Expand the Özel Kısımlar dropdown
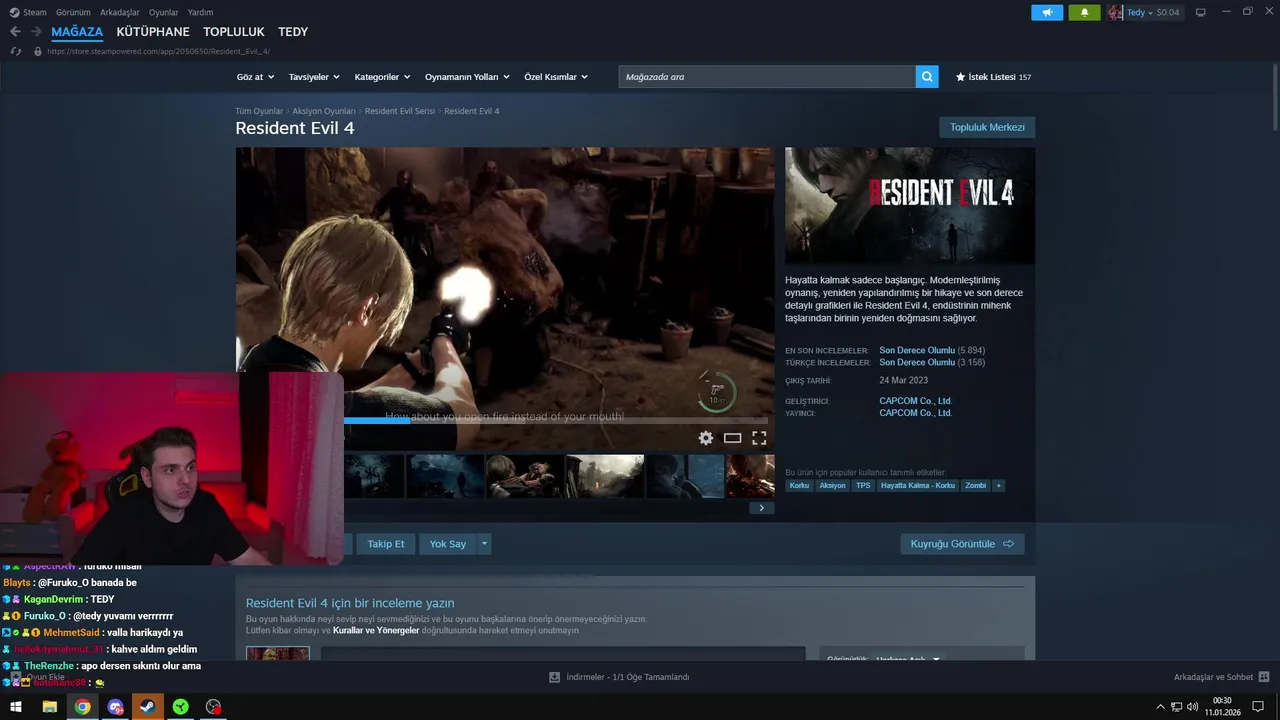Image resolution: width=1280 pixels, height=720 pixels. (556, 77)
